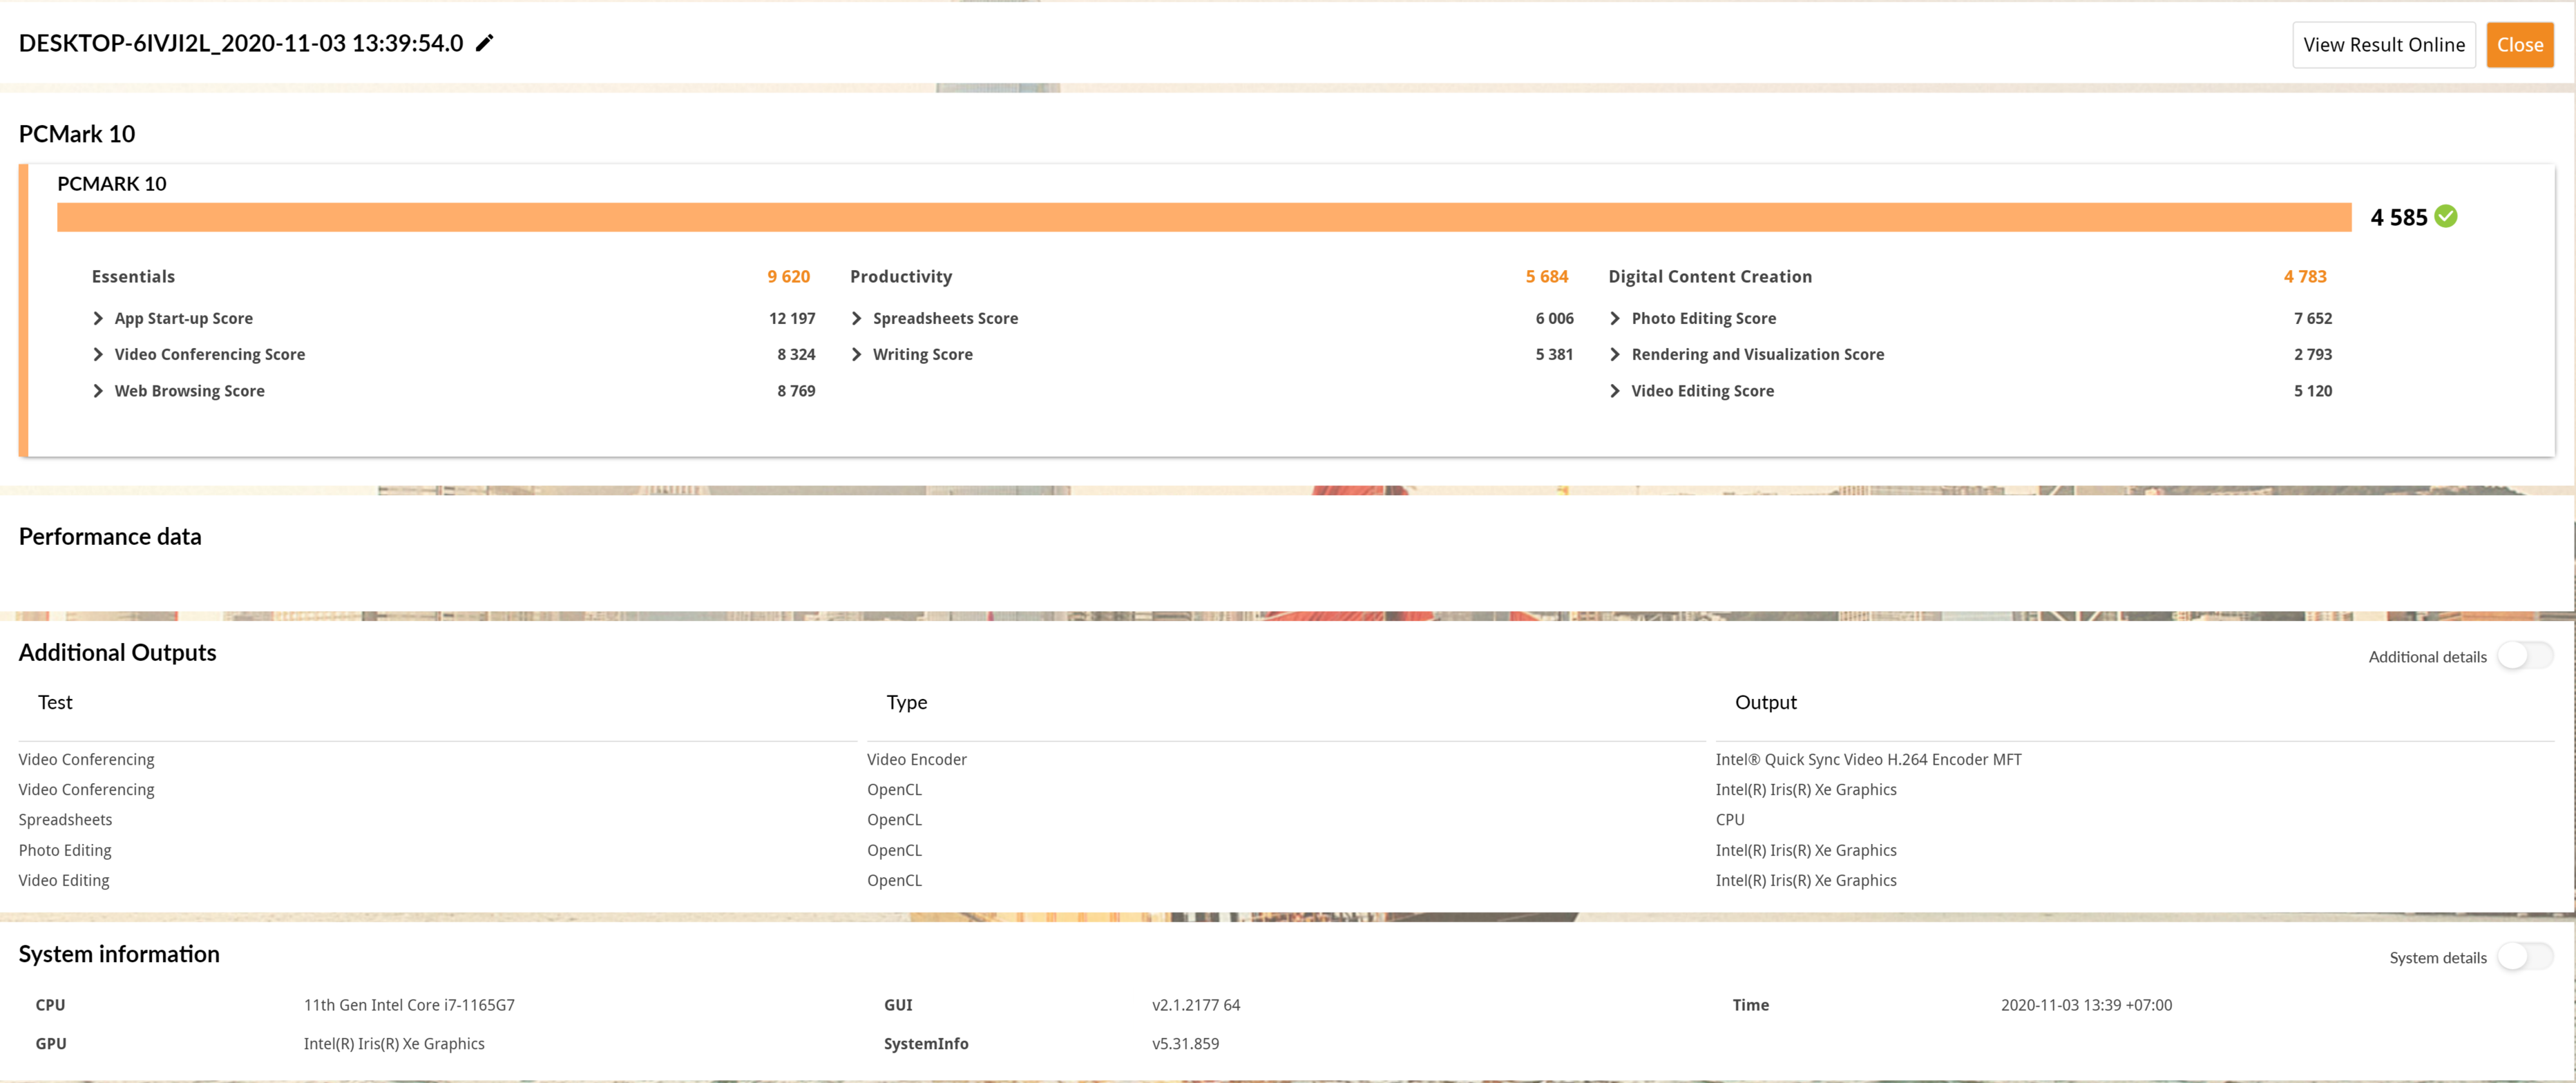The width and height of the screenshot is (2576, 1083).
Task: Click the Writing value 5 381
Action: click(x=1554, y=354)
